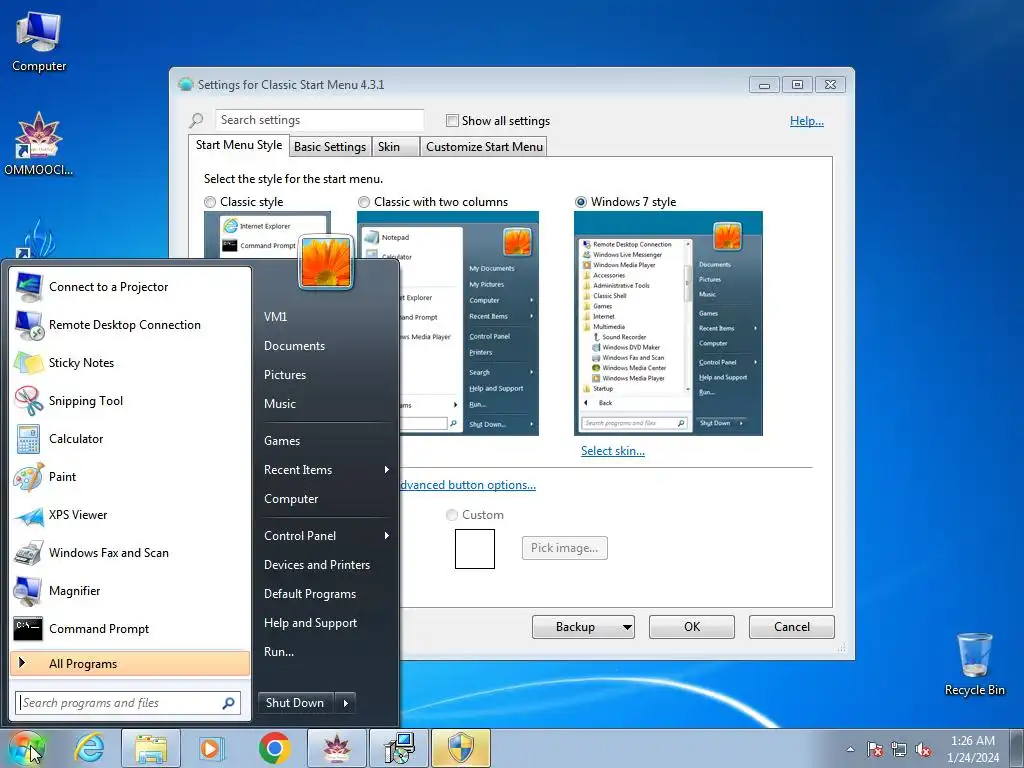Click the magnifier icon in start search box
1024x768 pixels.
point(228,703)
